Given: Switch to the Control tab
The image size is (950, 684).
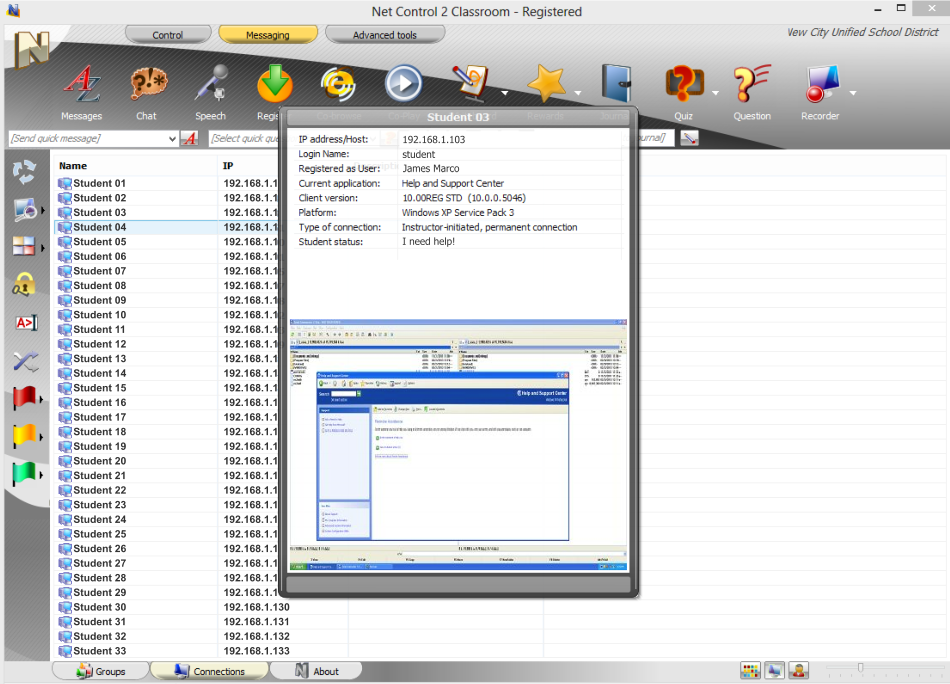Looking at the screenshot, I should click(168, 35).
